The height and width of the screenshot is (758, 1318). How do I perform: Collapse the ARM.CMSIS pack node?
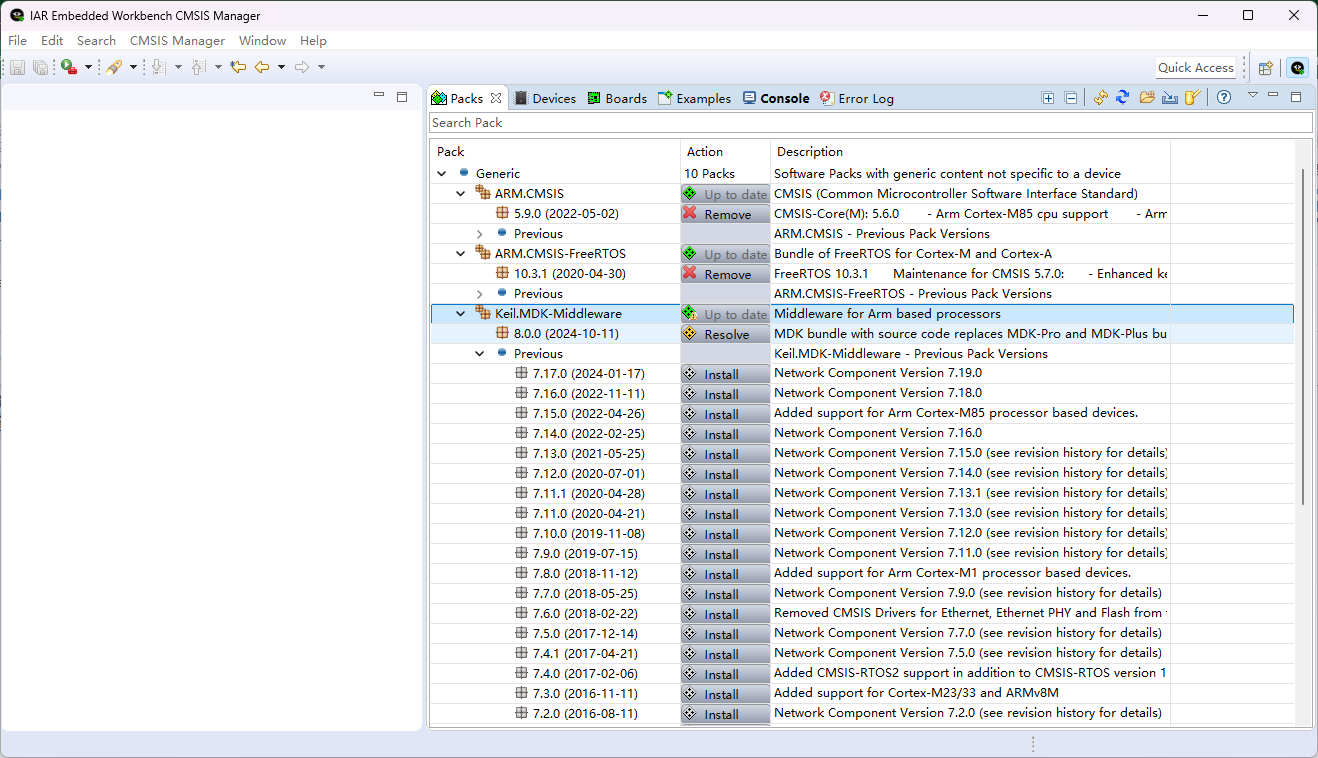461,194
